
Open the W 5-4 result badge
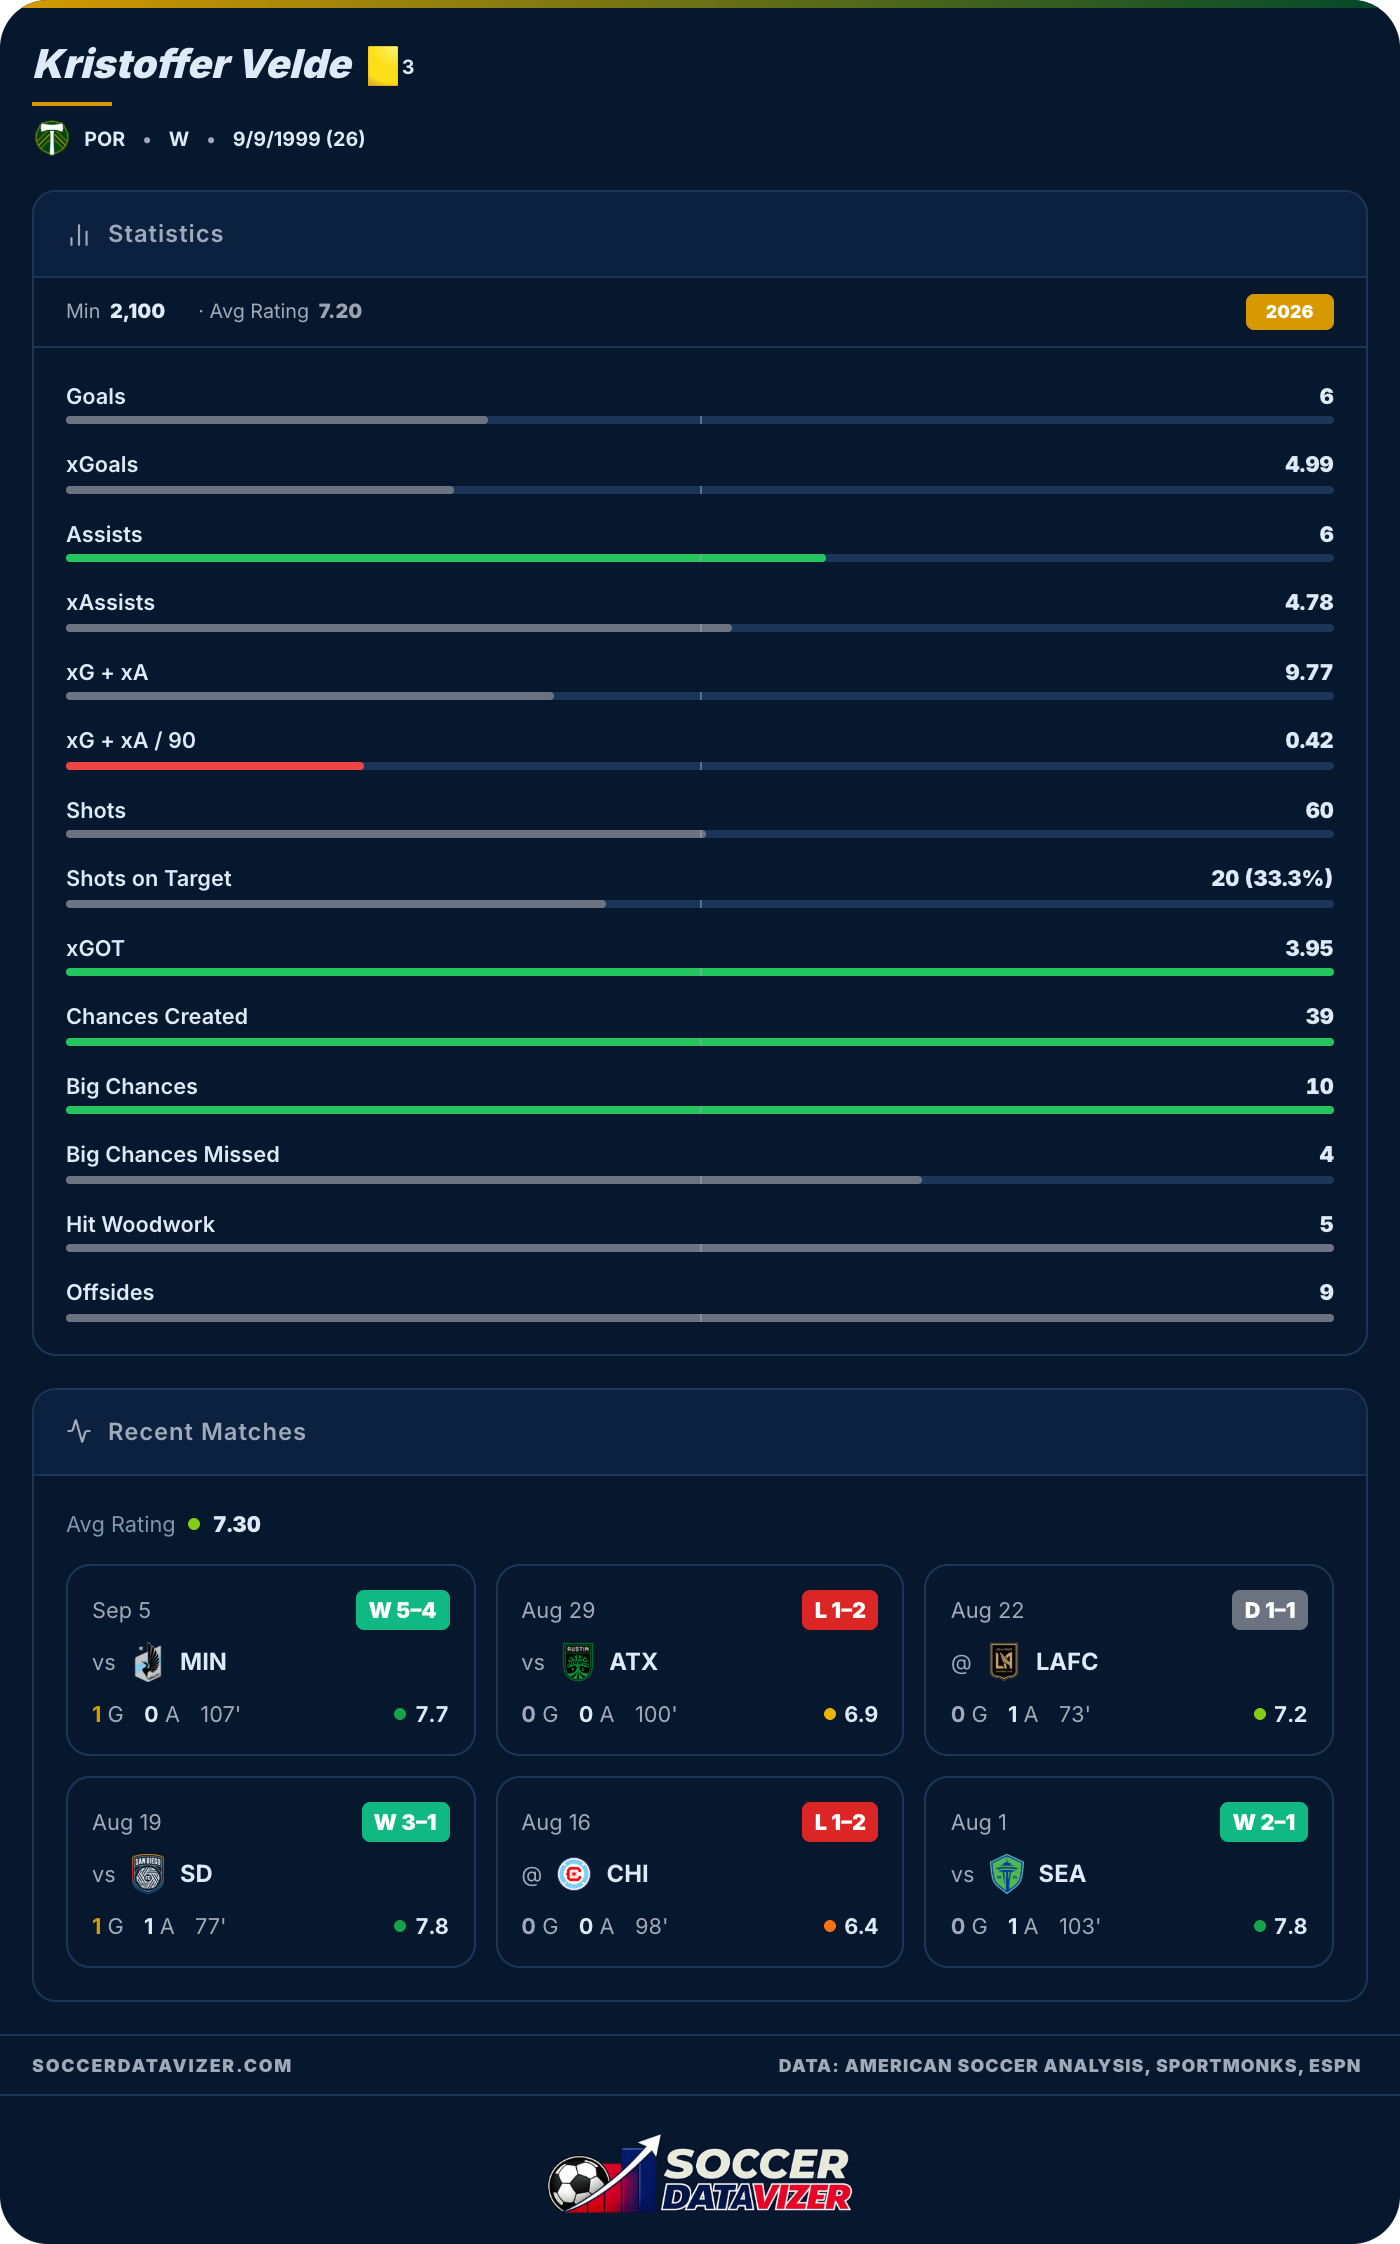coord(402,1610)
